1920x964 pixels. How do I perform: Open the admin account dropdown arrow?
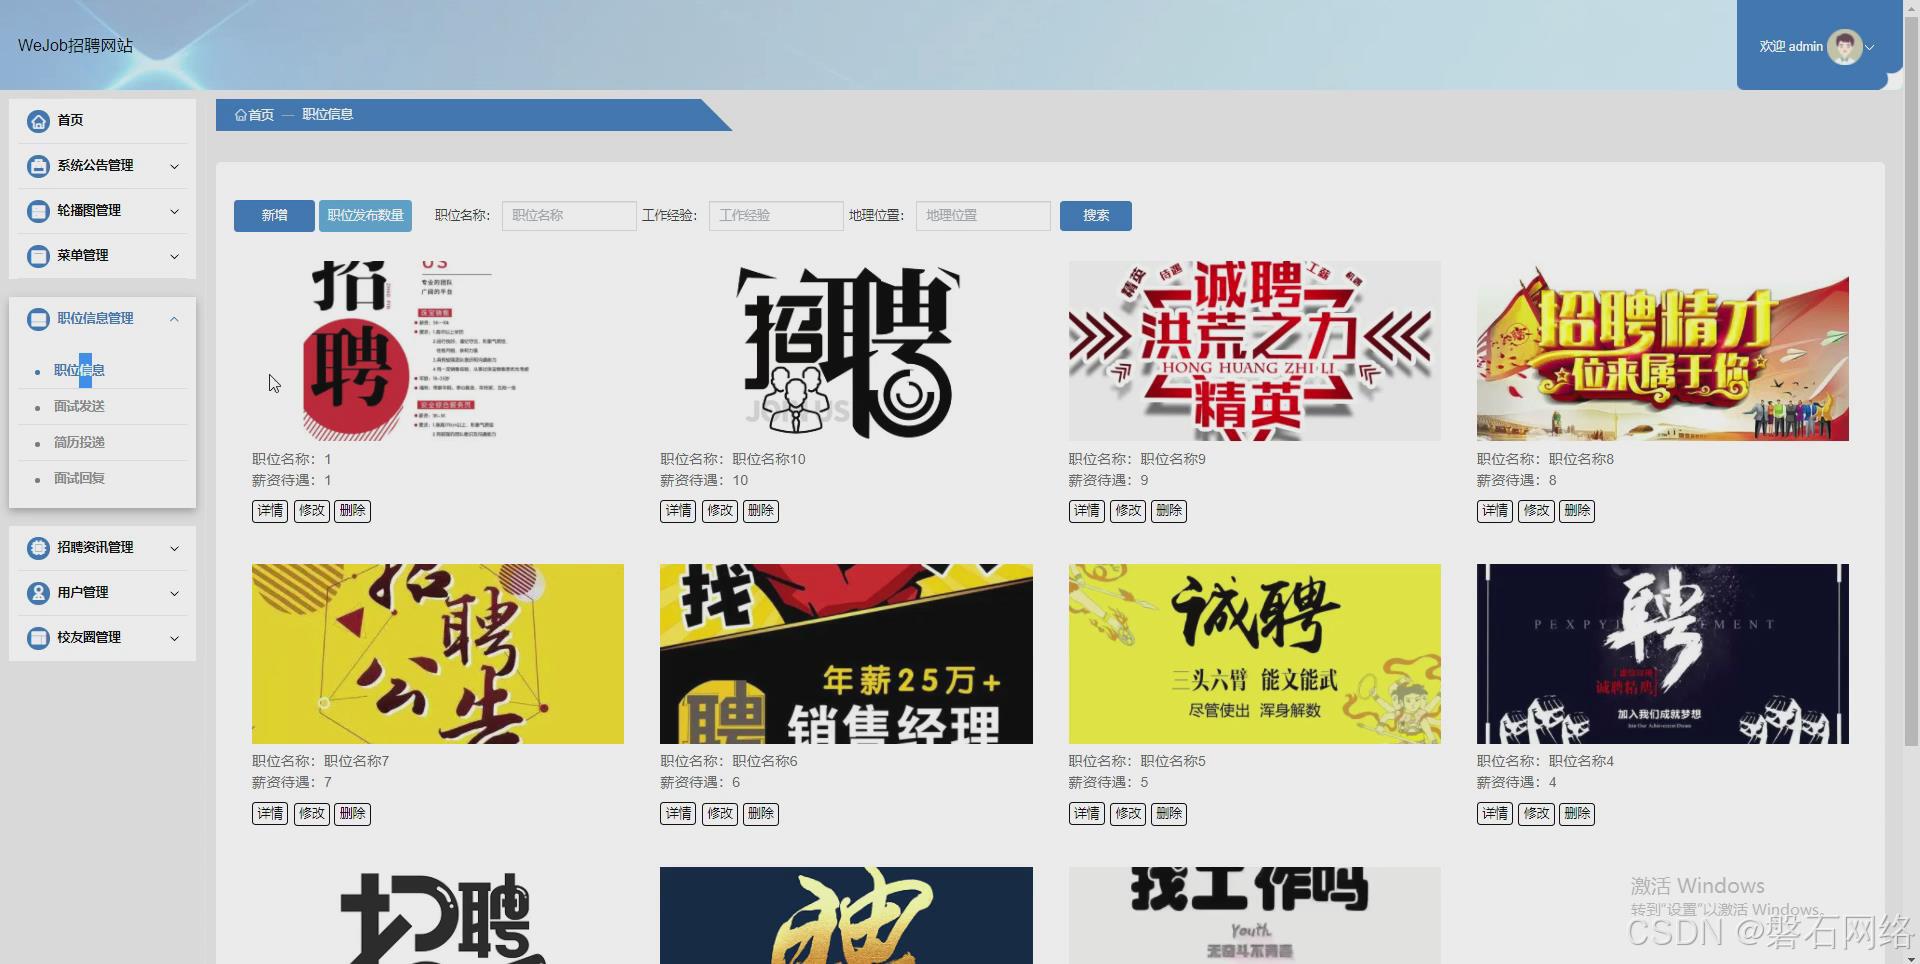(1870, 46)
